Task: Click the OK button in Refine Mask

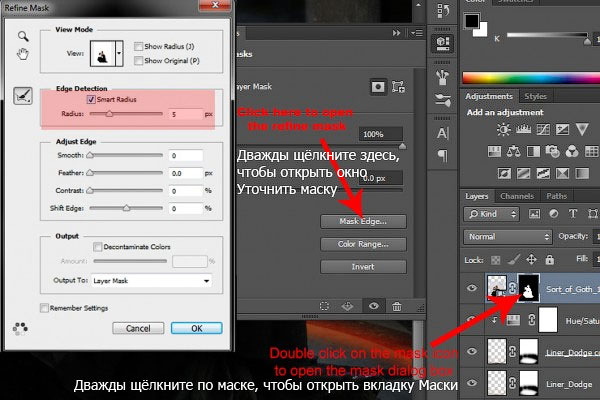Action: click(x=196, y=327)
